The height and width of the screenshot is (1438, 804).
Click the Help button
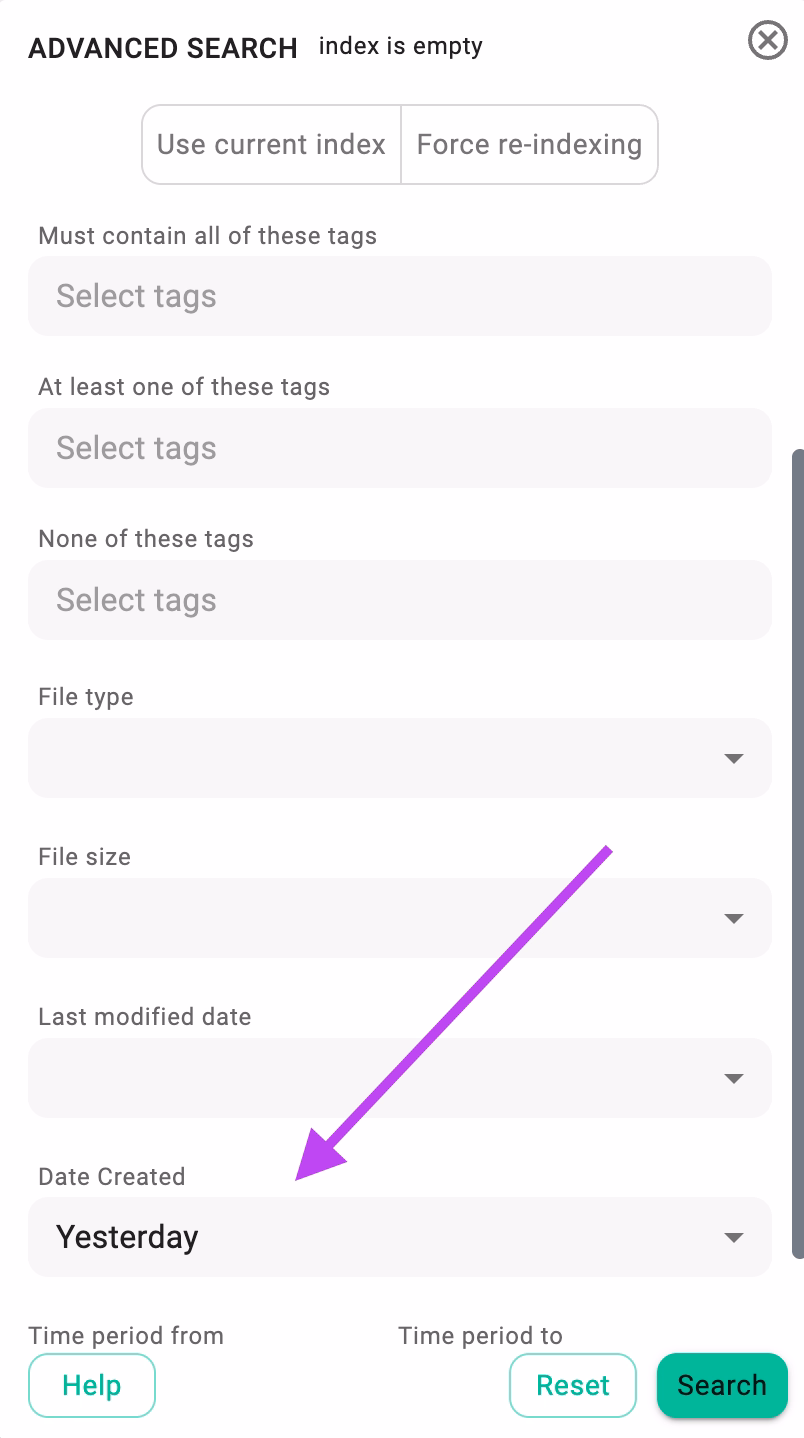click(x=92, y=1385)
